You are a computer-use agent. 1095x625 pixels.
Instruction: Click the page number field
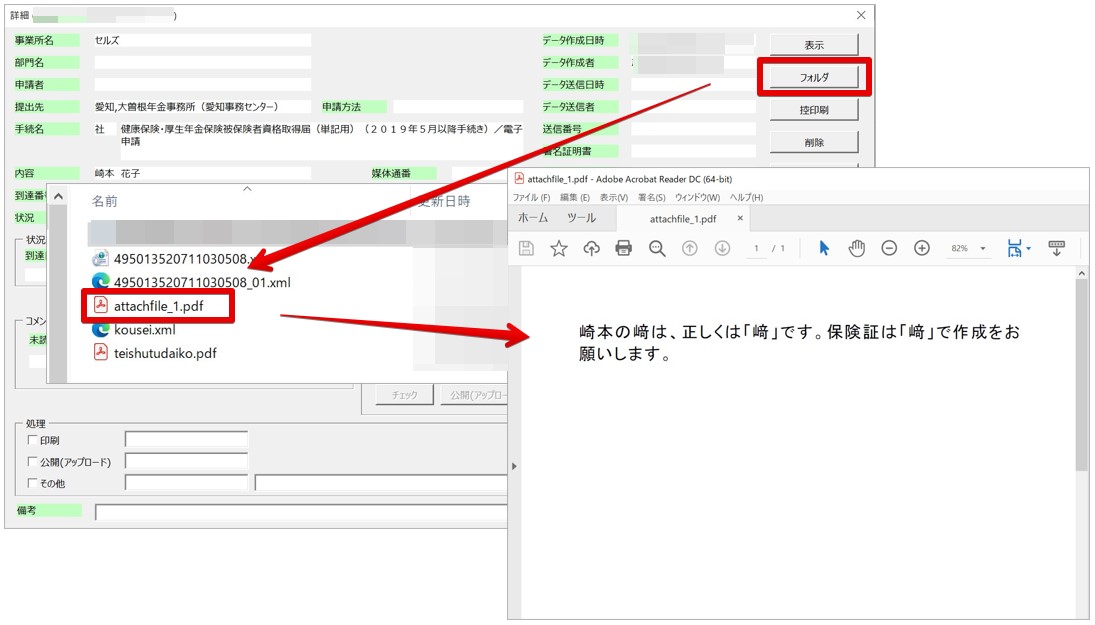pyautogui.click(x=756, y=249)
